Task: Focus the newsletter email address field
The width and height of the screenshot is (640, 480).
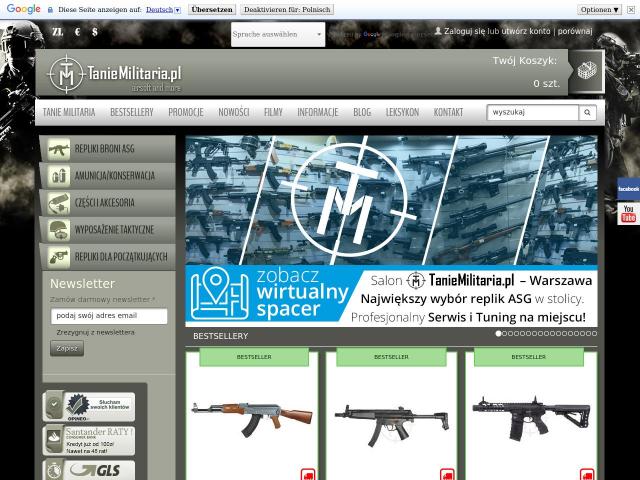Action: (x=109, y=316)
